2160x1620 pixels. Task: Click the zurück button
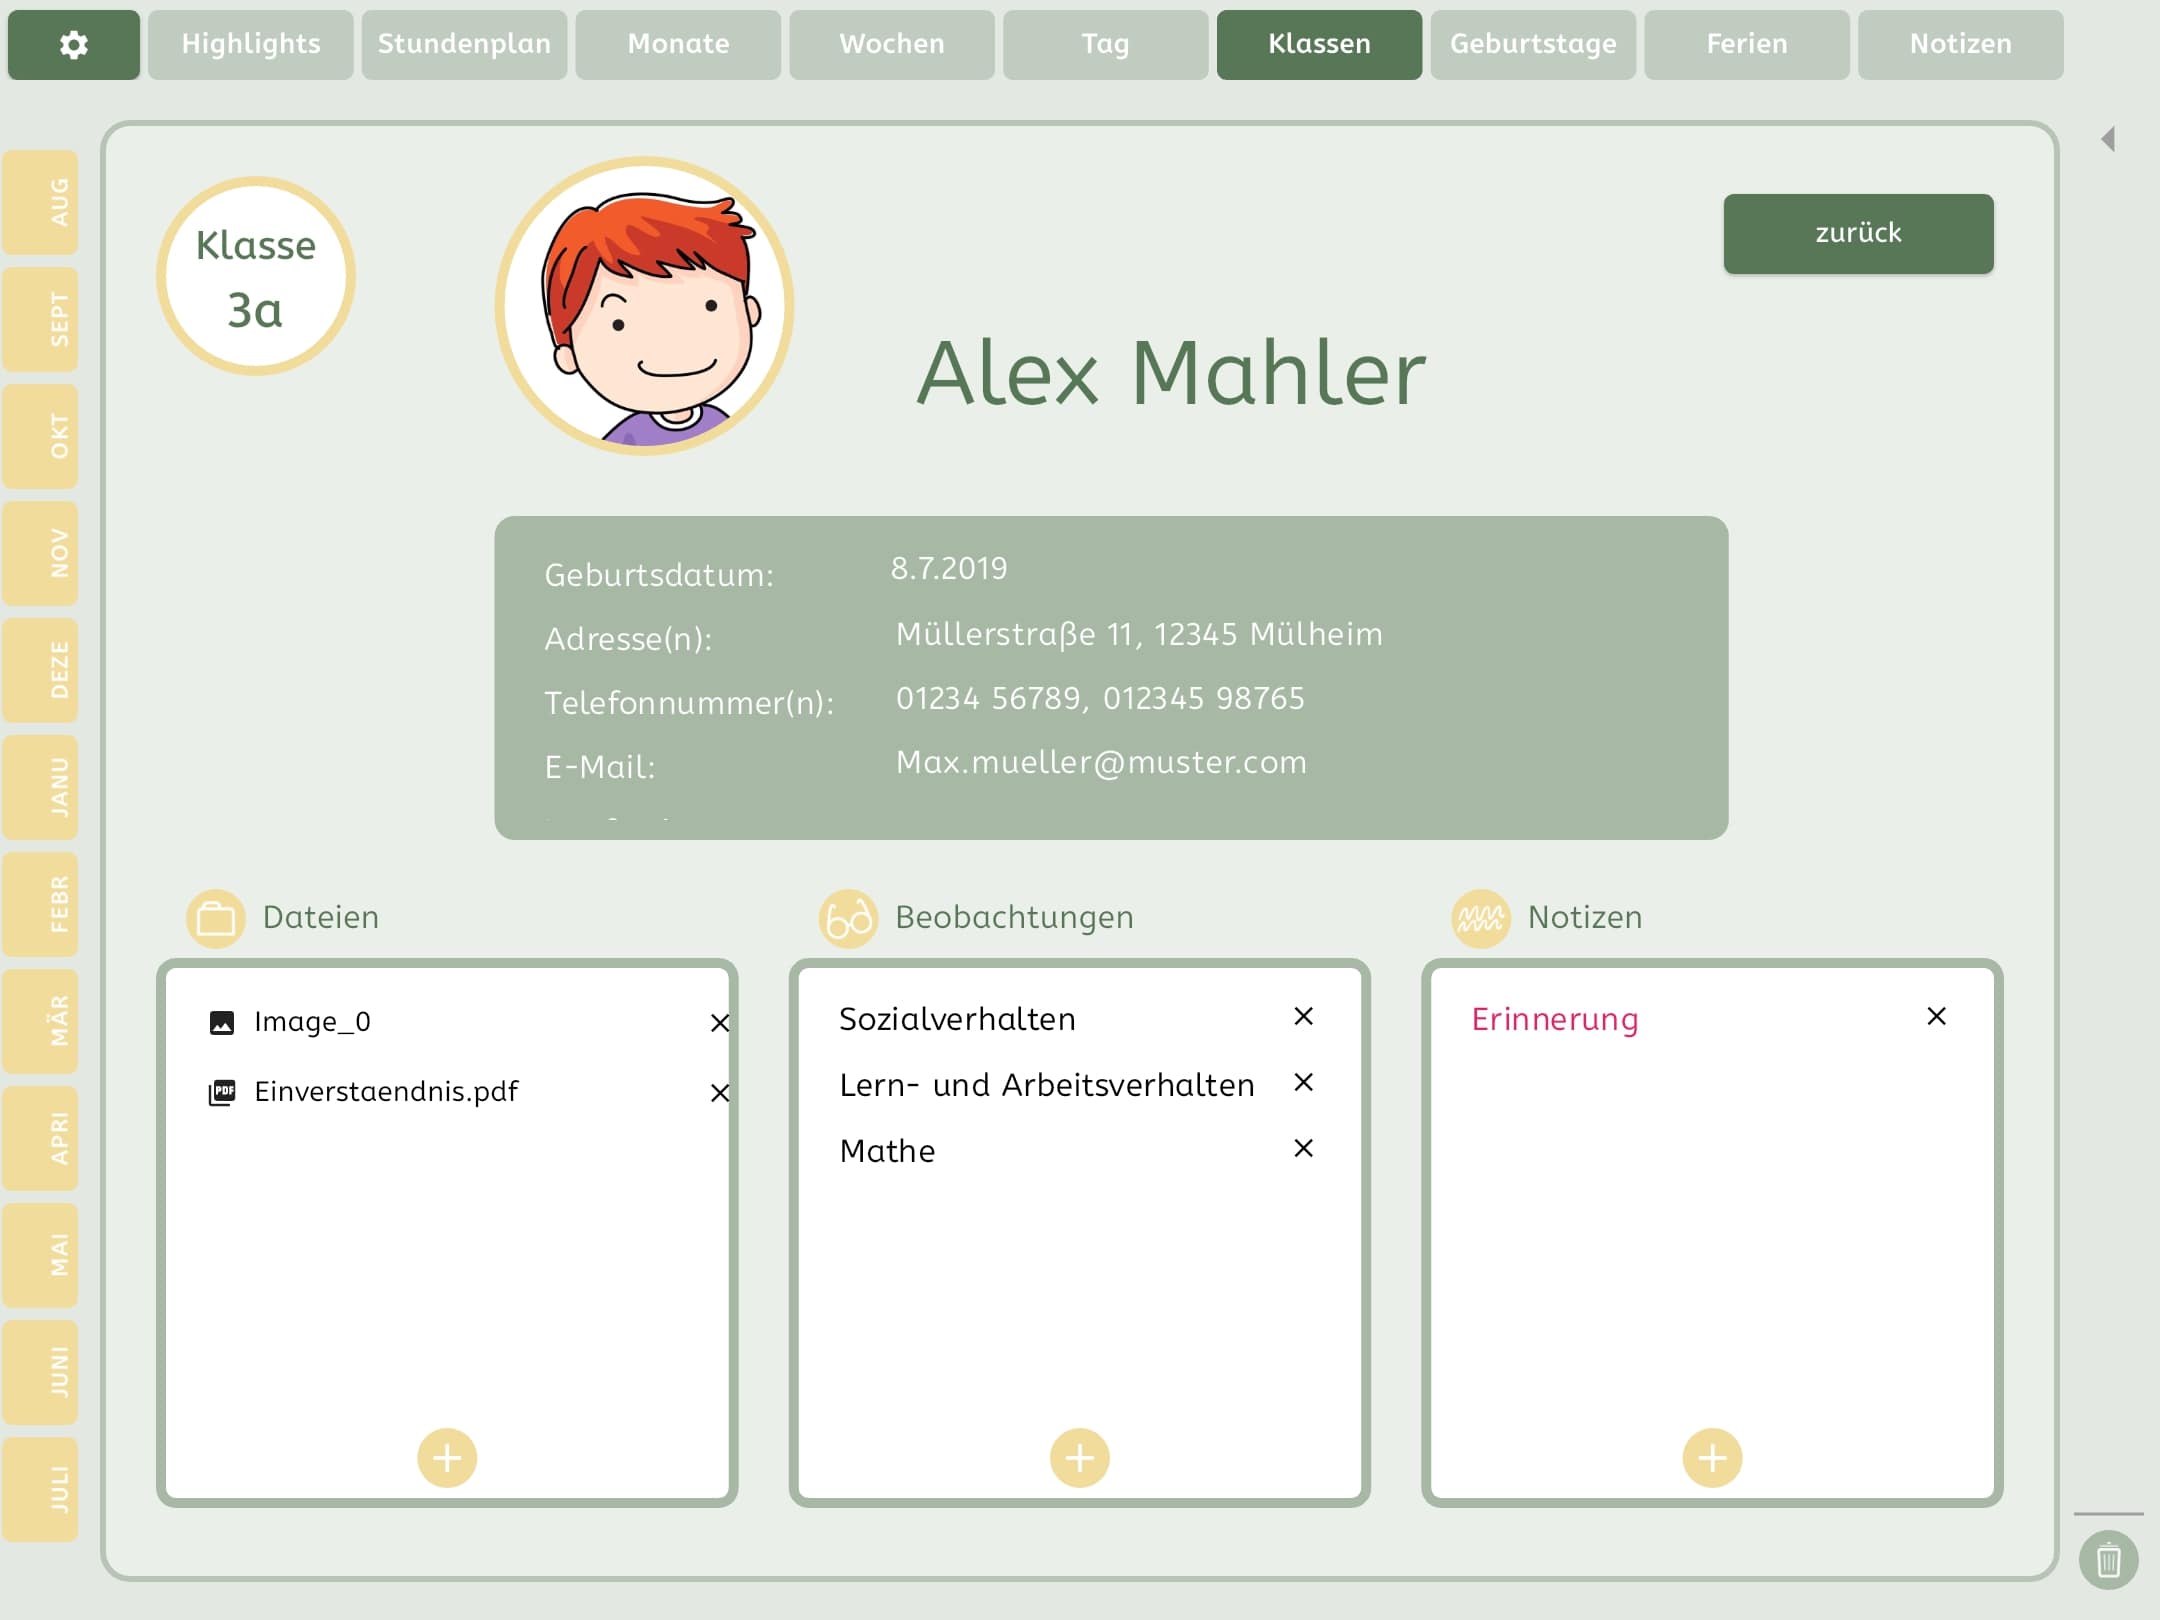click(1857, 233)
